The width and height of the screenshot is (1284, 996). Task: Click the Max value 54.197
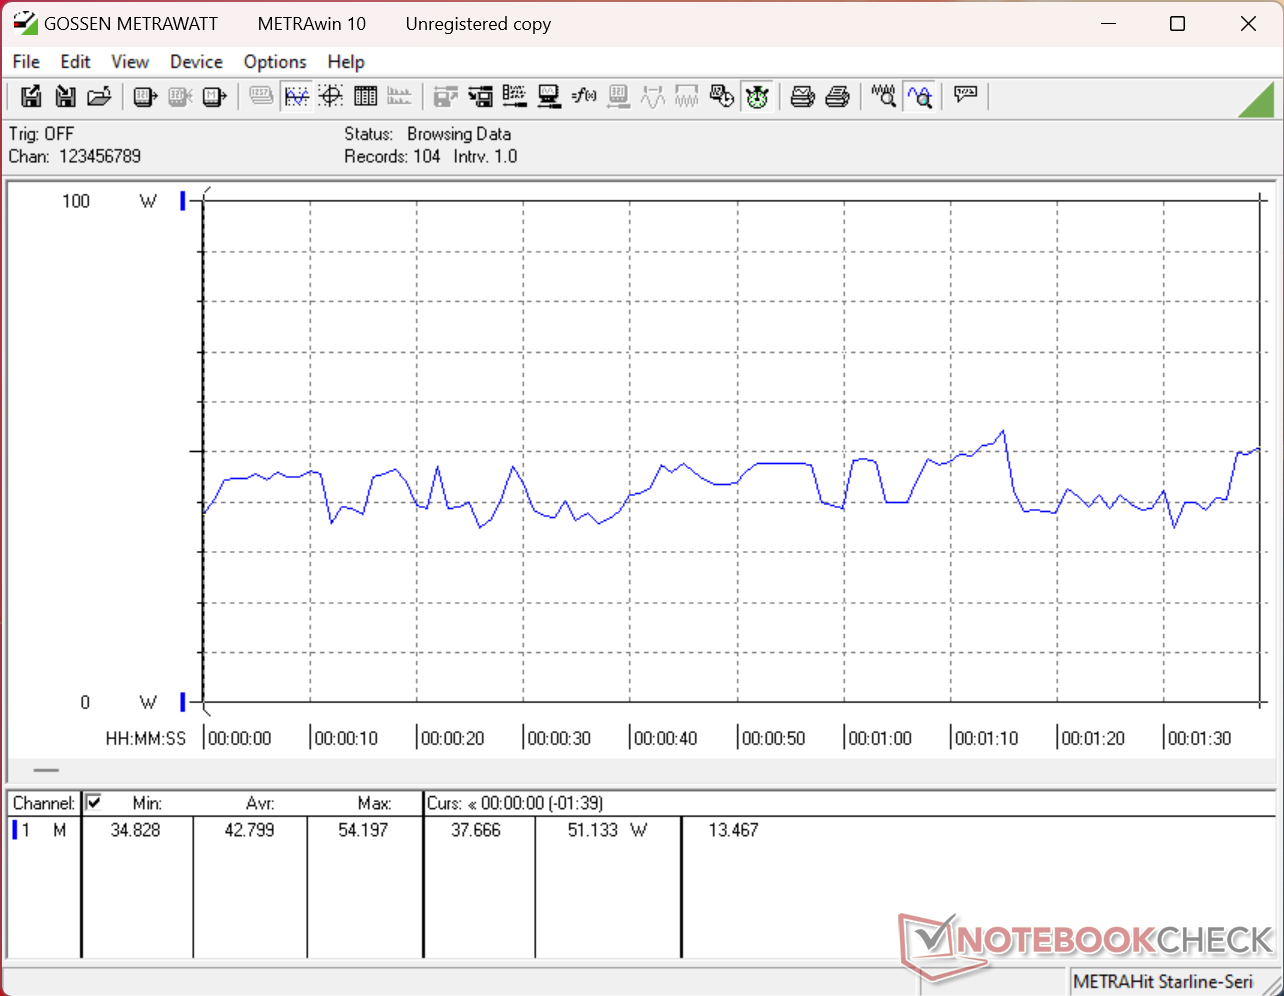point(363,830)
